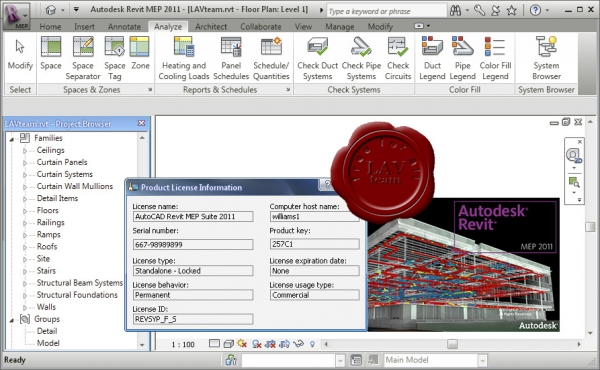Add a Color Fill Legend
Screen dimensions: 600x370
pyautogui.click(x=495, y=57)
